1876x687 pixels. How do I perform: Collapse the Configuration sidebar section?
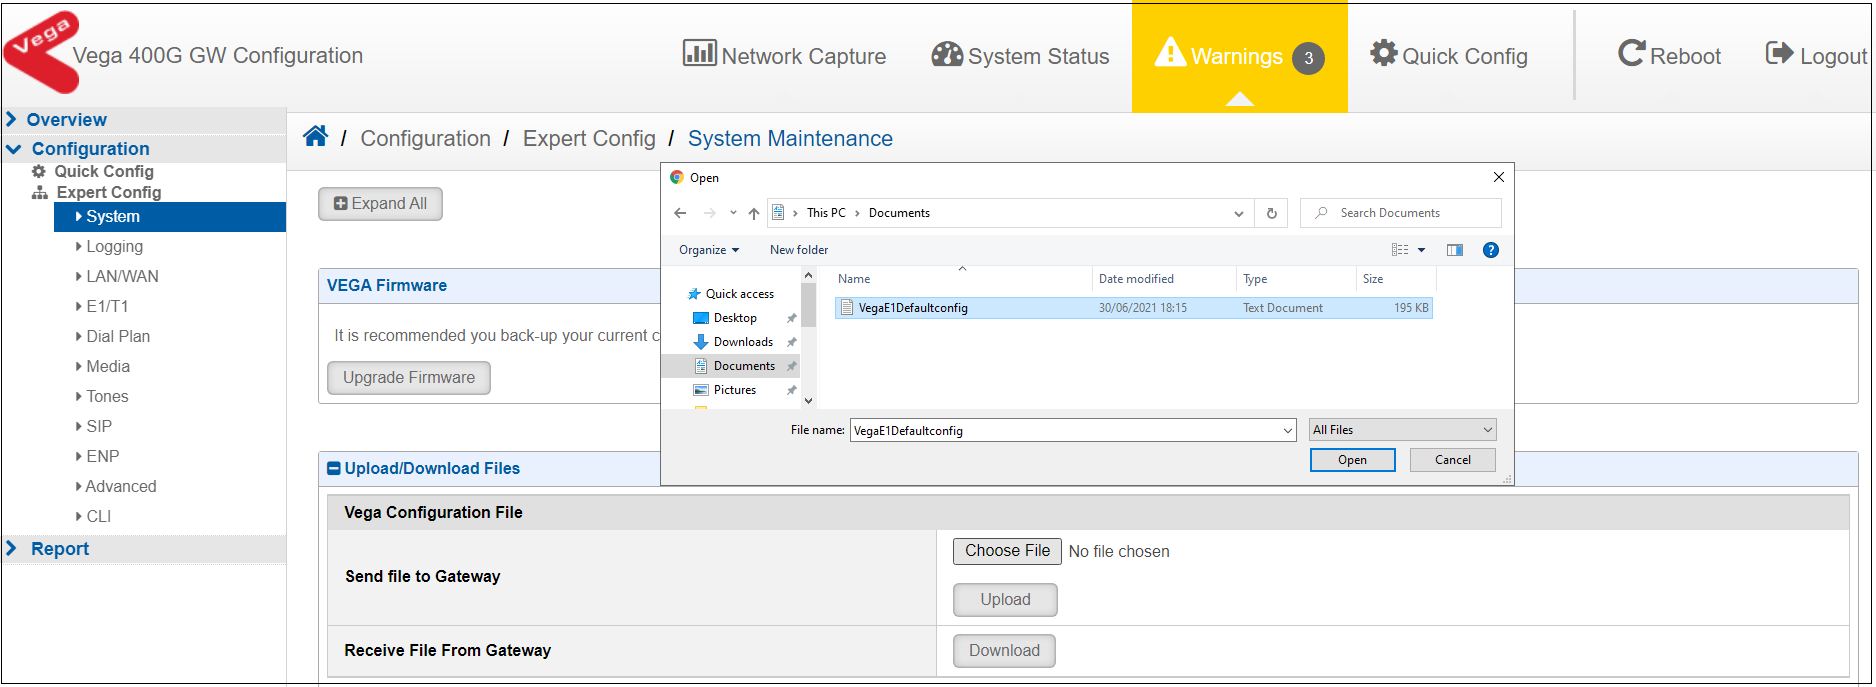coord(13,149)
